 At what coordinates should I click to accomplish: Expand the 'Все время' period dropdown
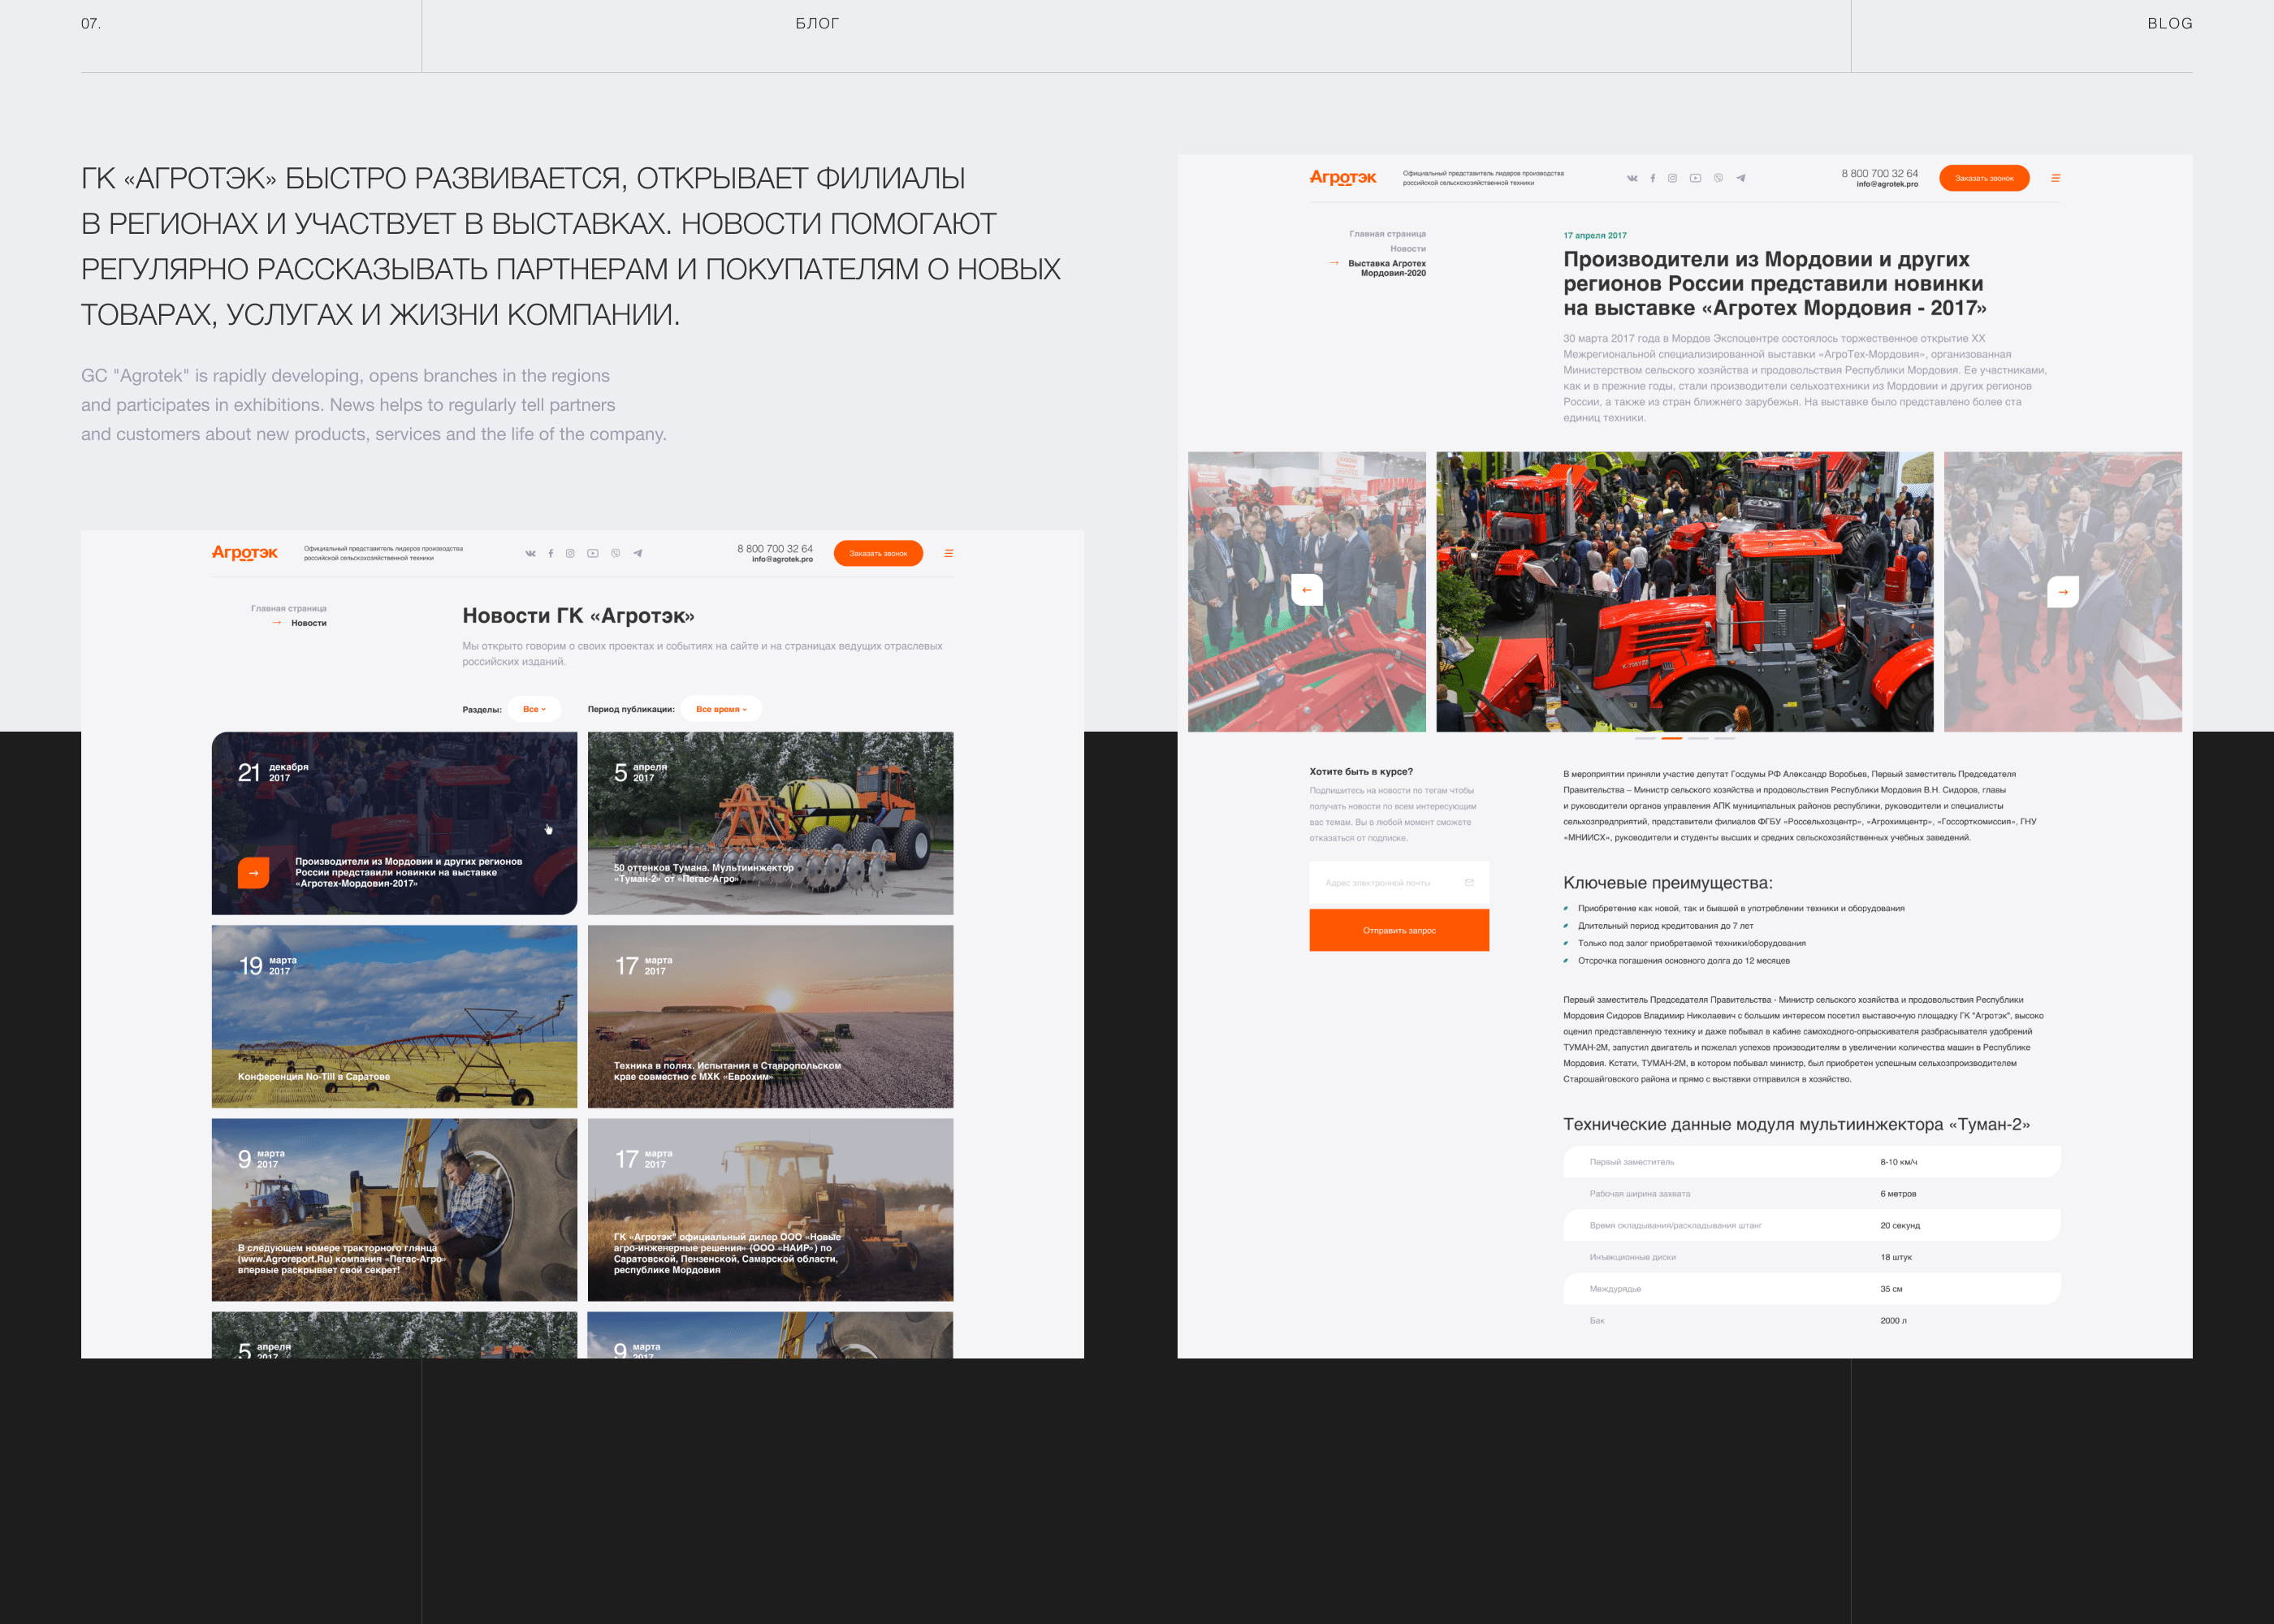tap(721, 709)
